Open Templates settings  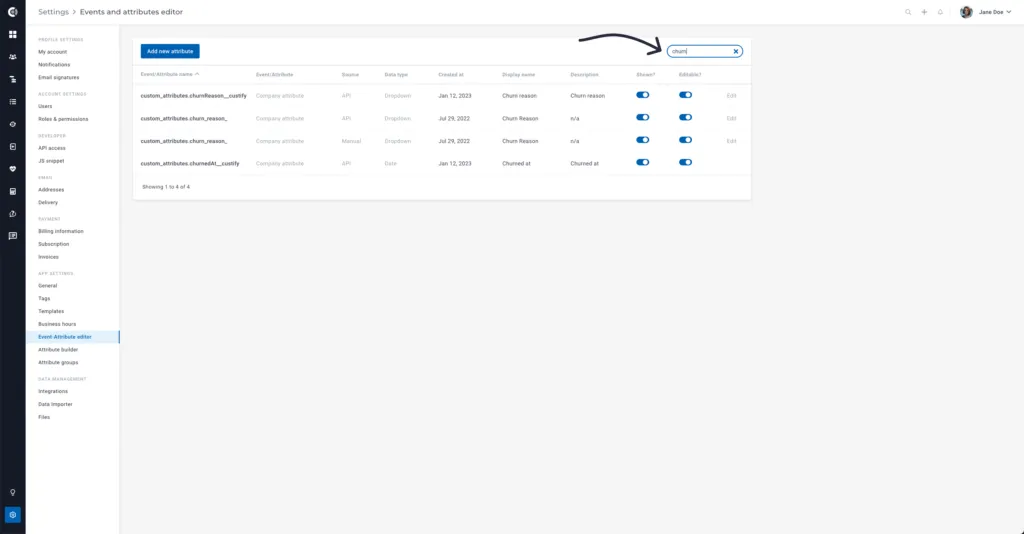51,311
